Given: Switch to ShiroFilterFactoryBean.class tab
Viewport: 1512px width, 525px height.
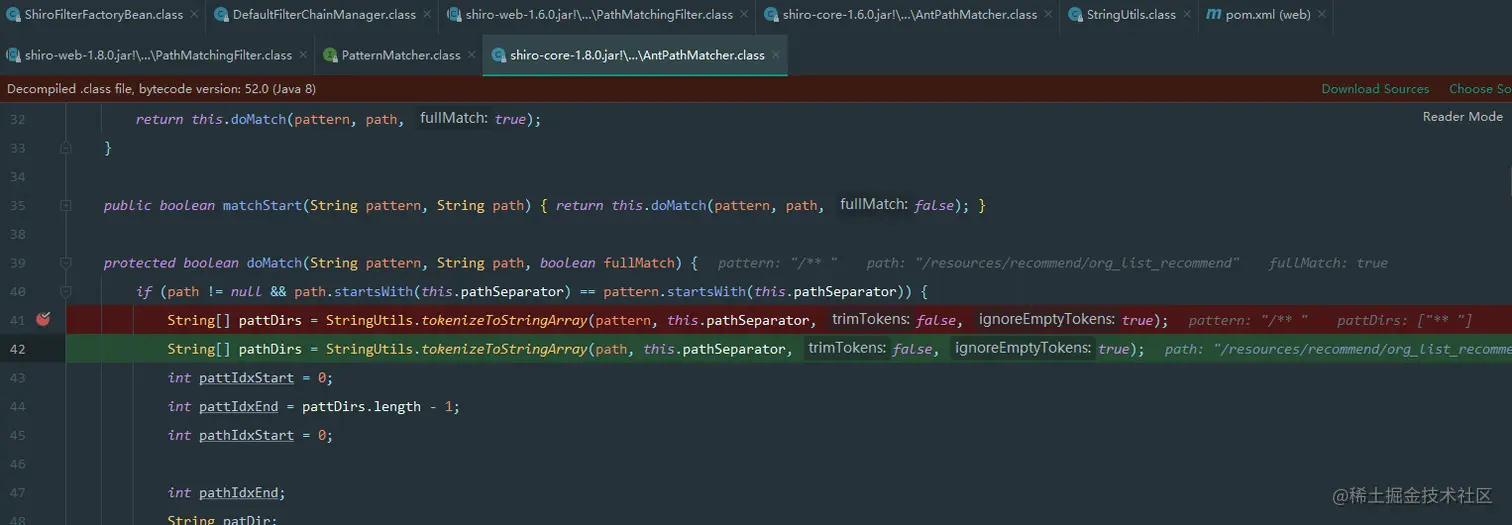Looking at the screenshot, I should coord(104,15).
